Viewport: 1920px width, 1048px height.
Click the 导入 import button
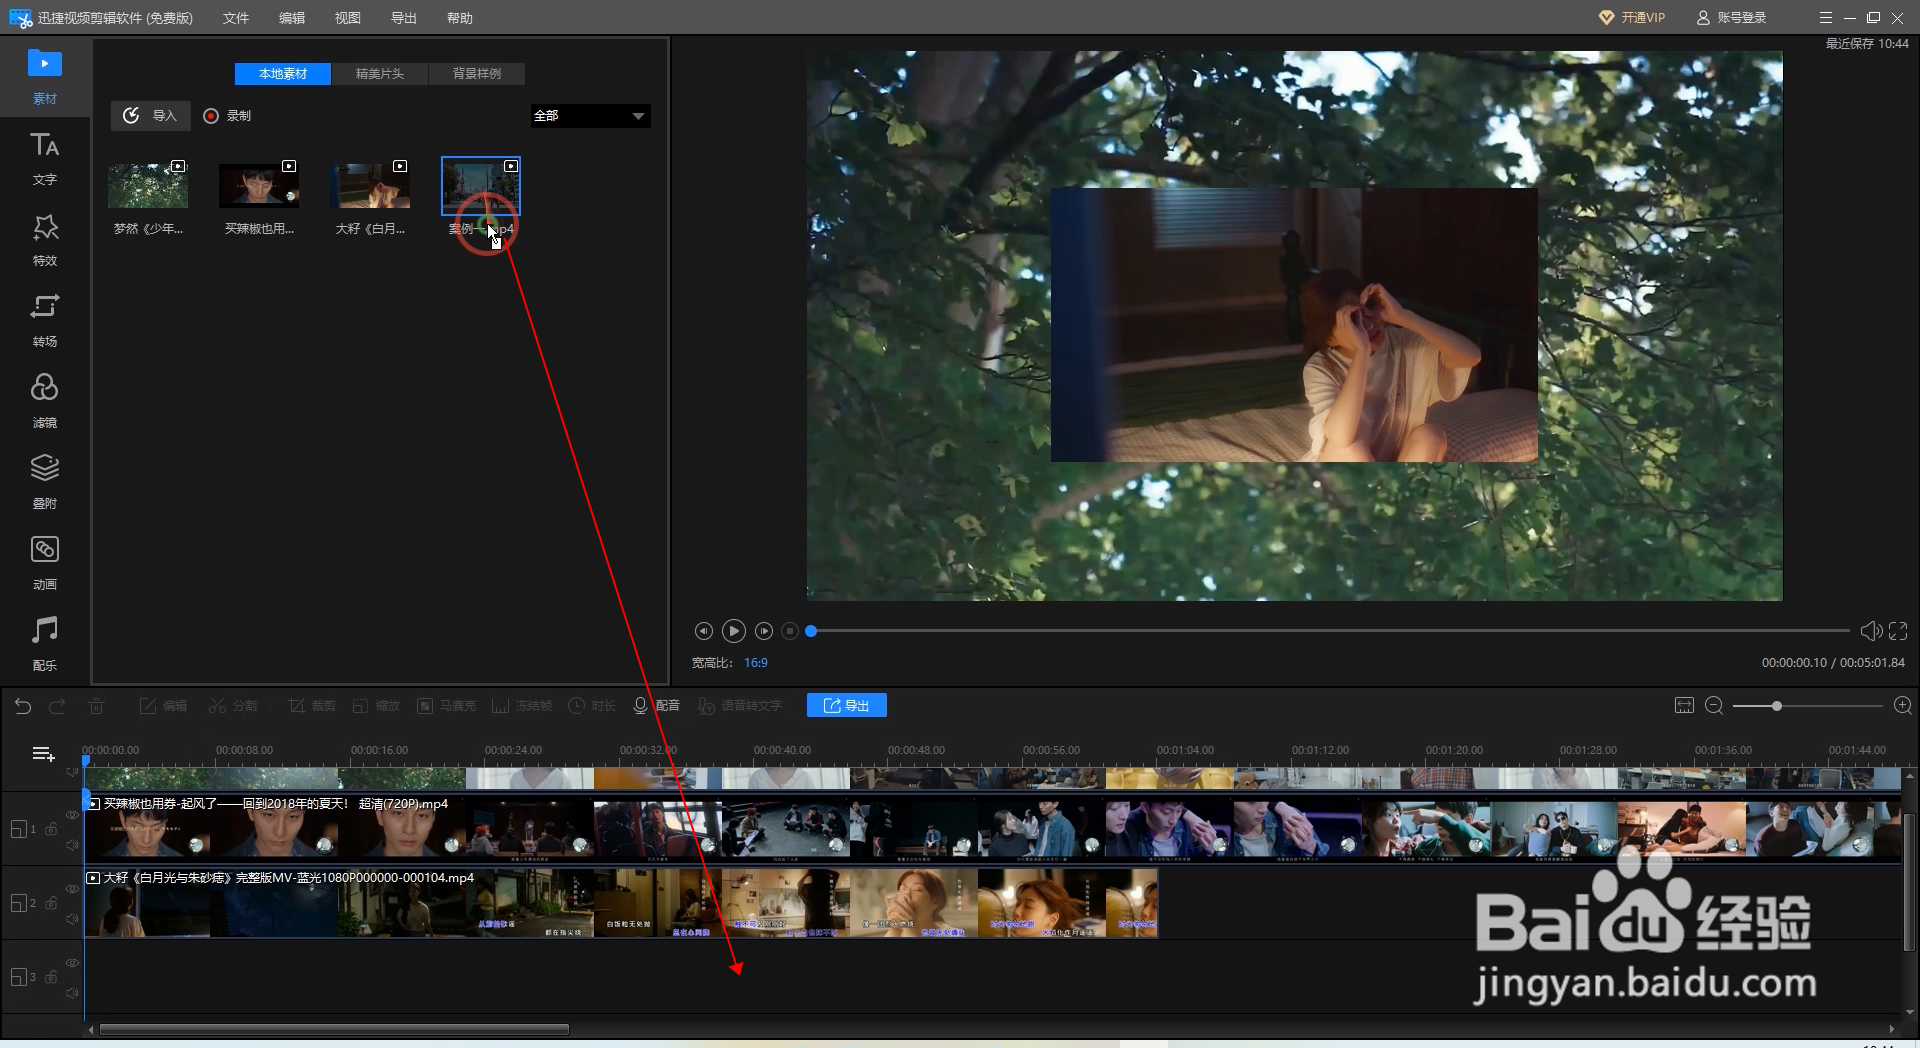[149, 116]
